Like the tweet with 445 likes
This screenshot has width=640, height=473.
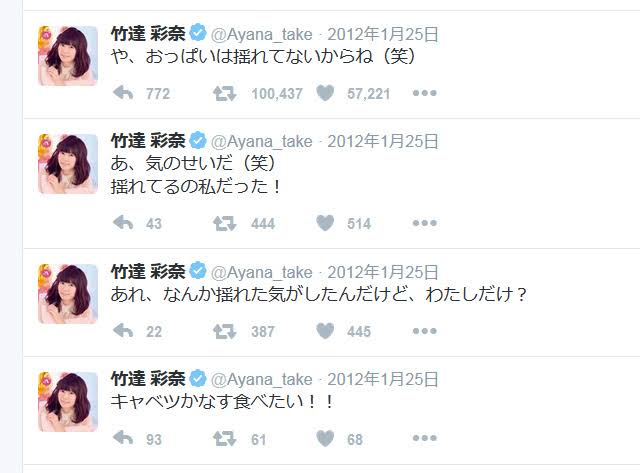tap(325, 331)
